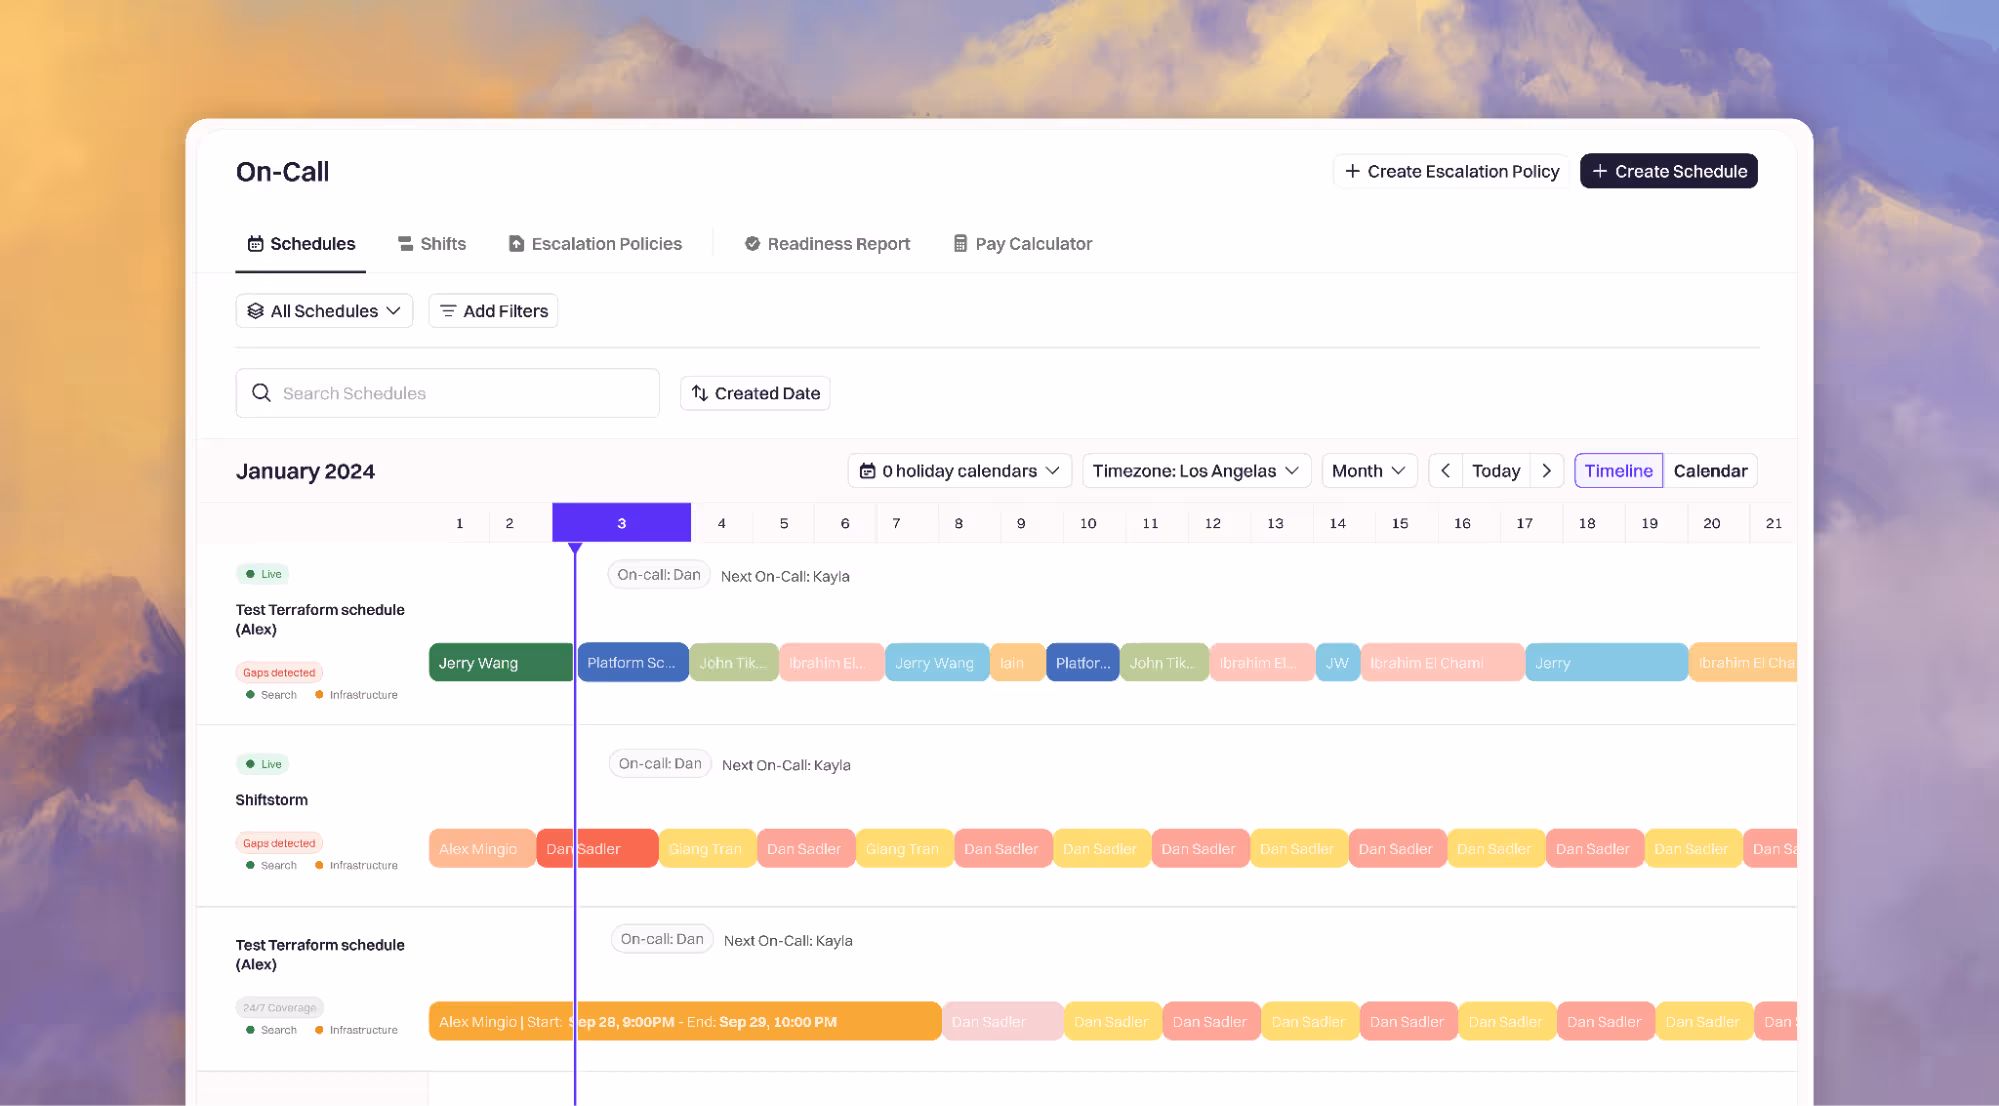Select the green Jerry Wang shift block

click(500, 663)
